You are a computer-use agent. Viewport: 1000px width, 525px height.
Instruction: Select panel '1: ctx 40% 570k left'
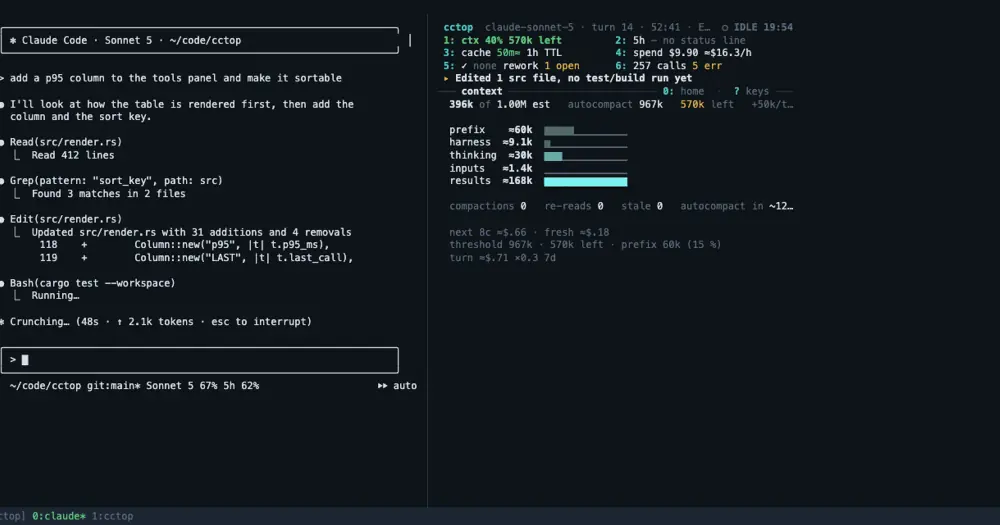click(x=503, y=40)
